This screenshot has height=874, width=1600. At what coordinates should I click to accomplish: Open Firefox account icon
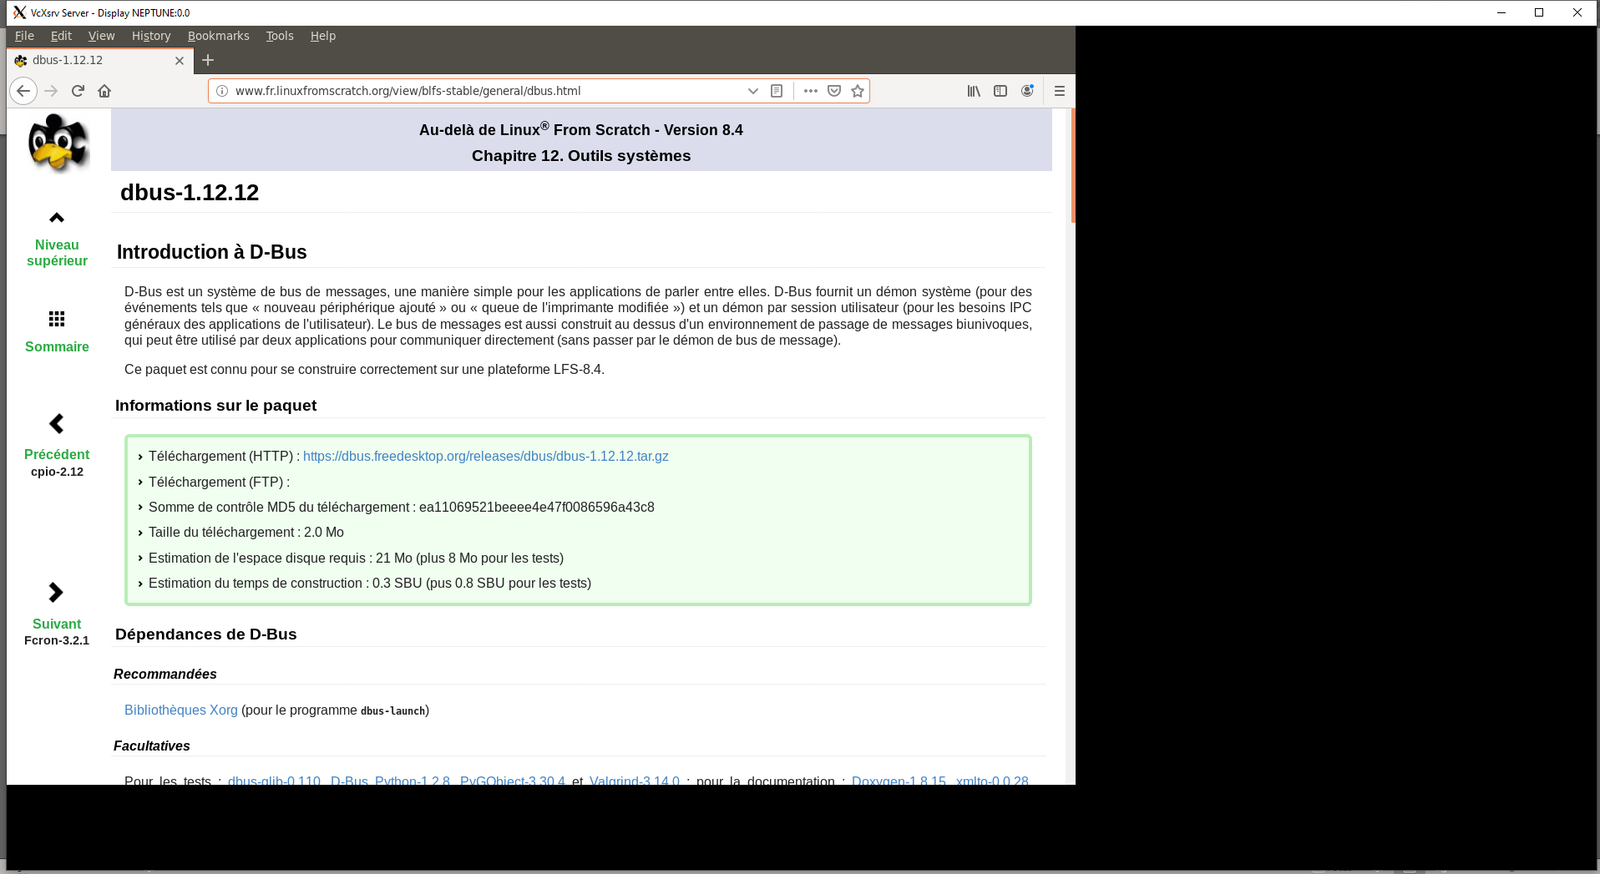click(x=1027, y=91)
